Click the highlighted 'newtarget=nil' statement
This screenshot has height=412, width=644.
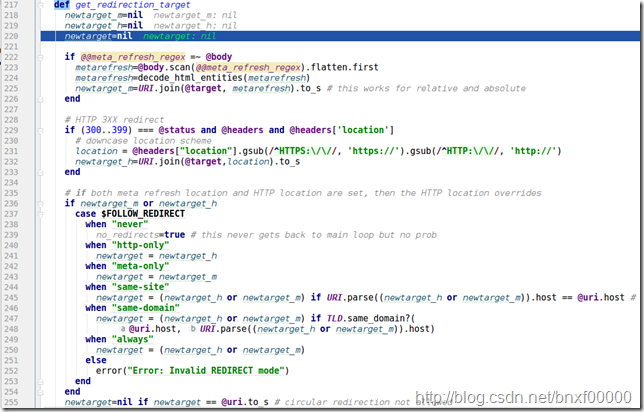pyautogui.click(x=99, y=36)
